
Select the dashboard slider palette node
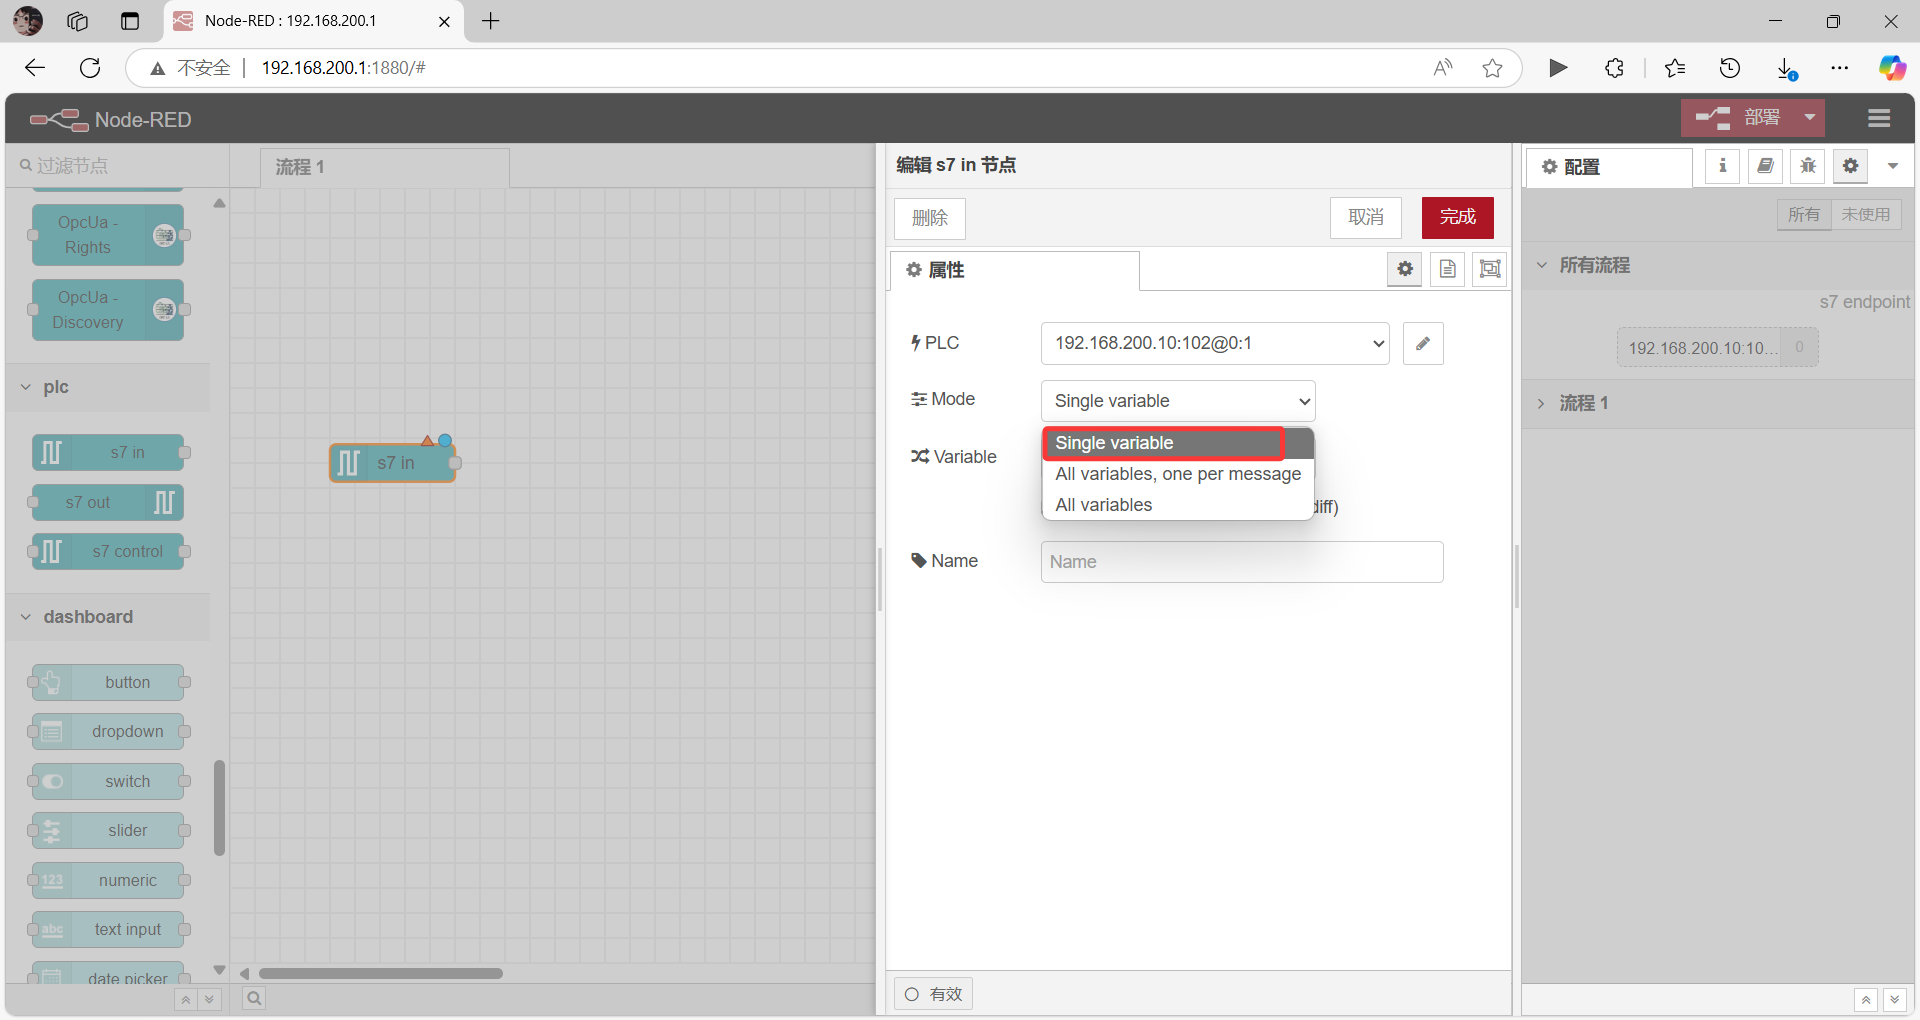pyautogui.click(x=108, y=831)
